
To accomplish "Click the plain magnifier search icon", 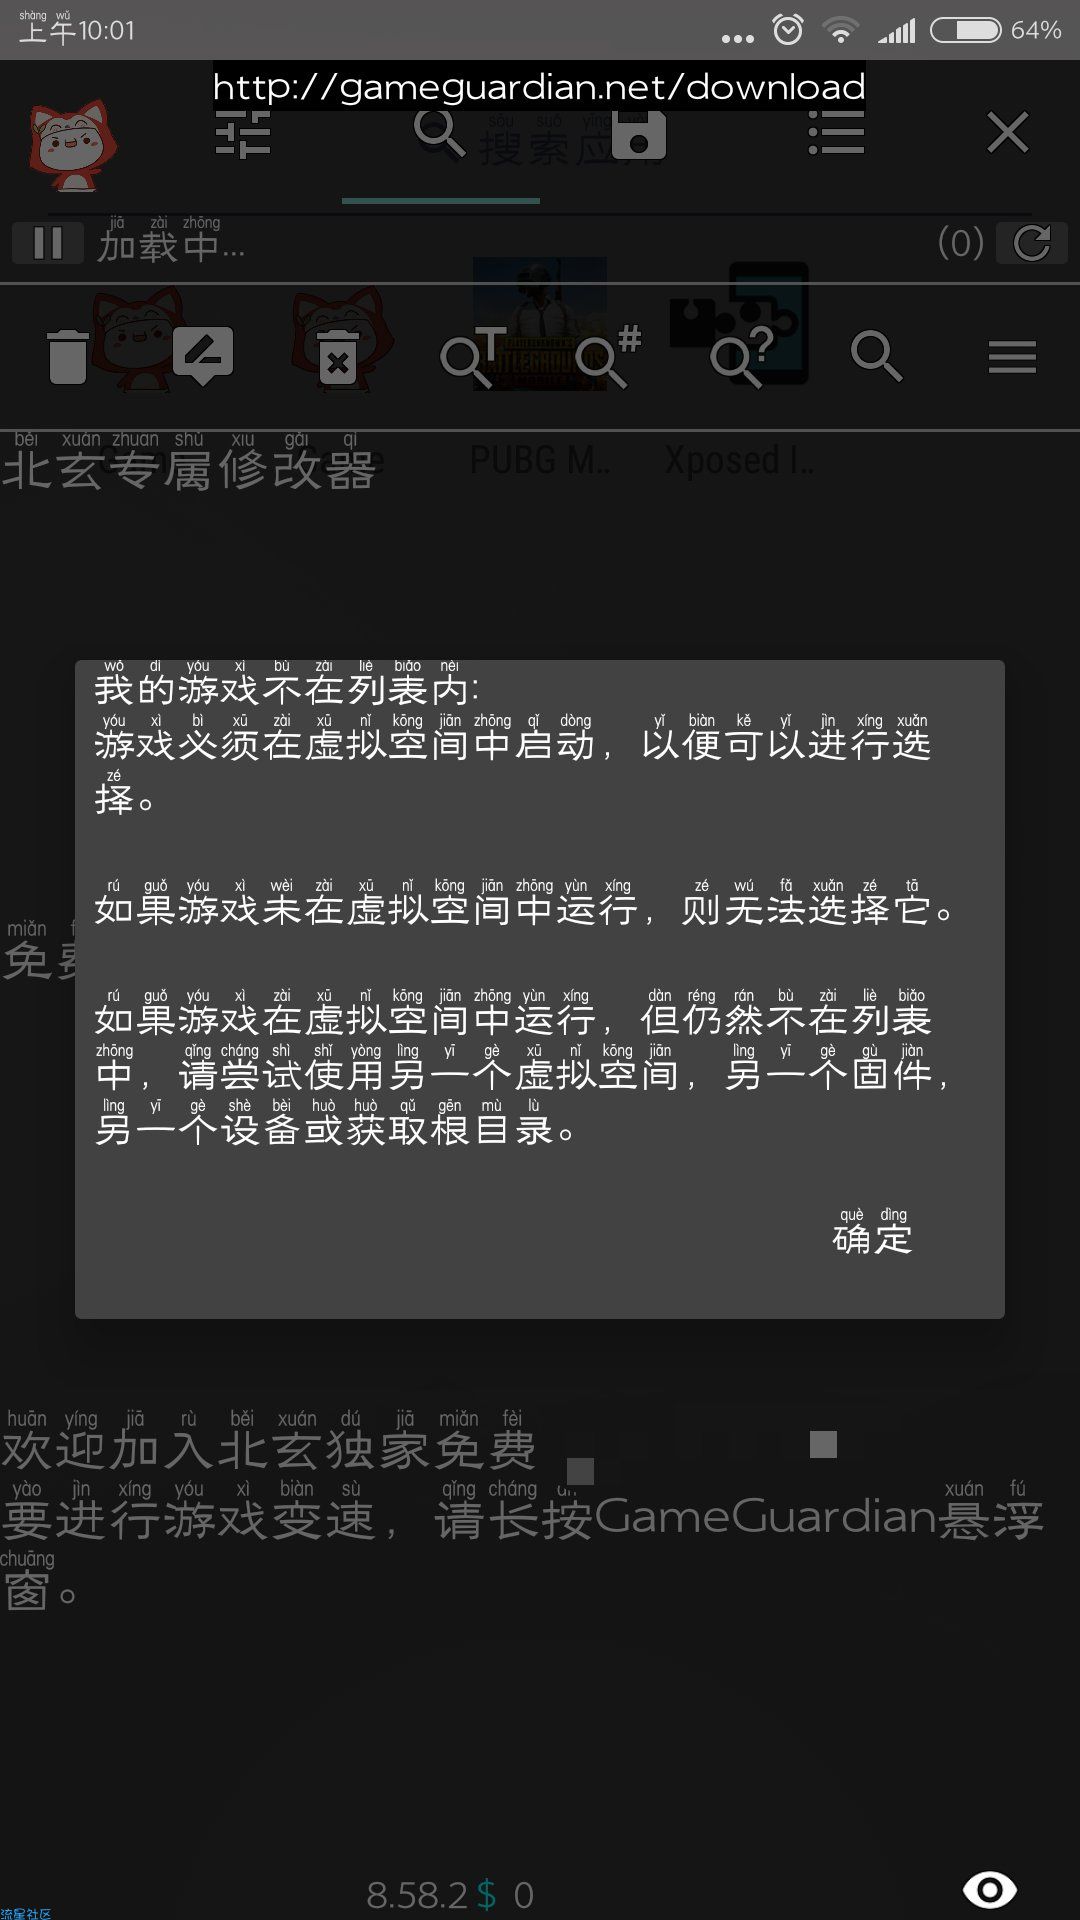I will (877, 357).
